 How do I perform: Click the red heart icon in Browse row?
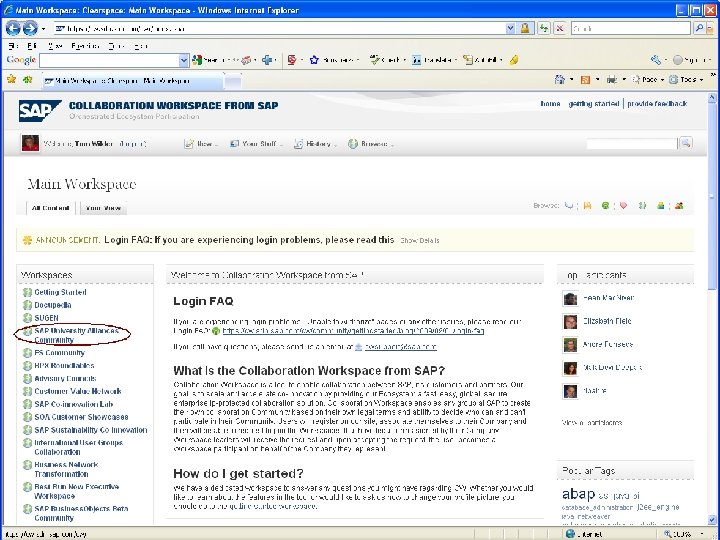point(623,206)
